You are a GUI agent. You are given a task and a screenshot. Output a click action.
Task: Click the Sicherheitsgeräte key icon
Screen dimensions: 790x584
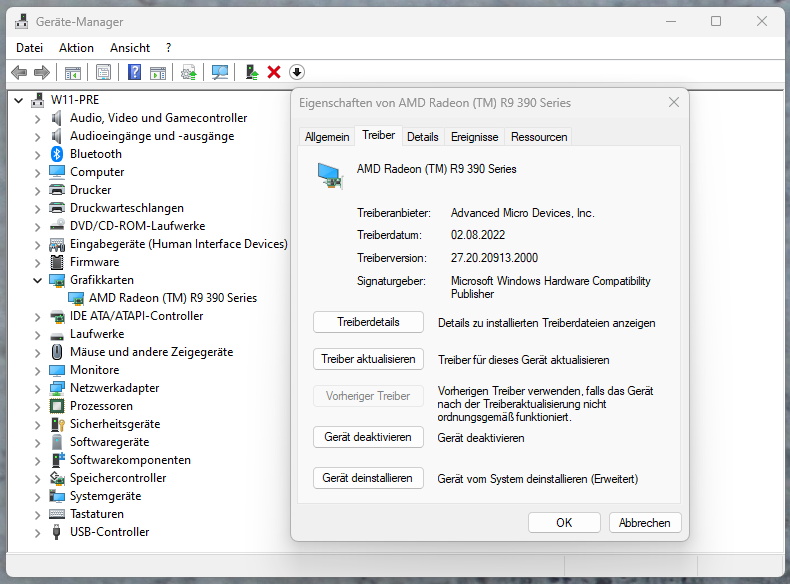(x=57, y=424)
